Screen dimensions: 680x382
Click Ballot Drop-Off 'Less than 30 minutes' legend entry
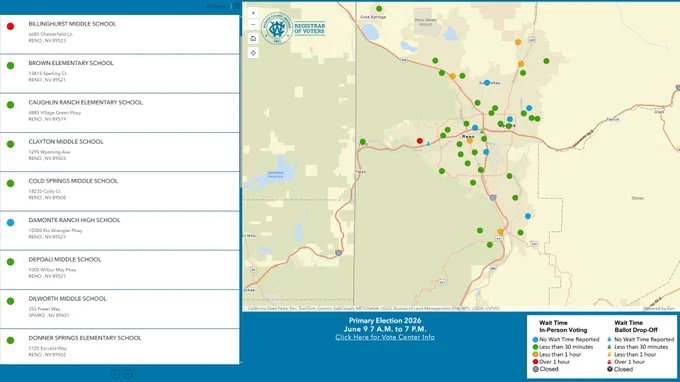pyautogui.click(x=637, y=347)
